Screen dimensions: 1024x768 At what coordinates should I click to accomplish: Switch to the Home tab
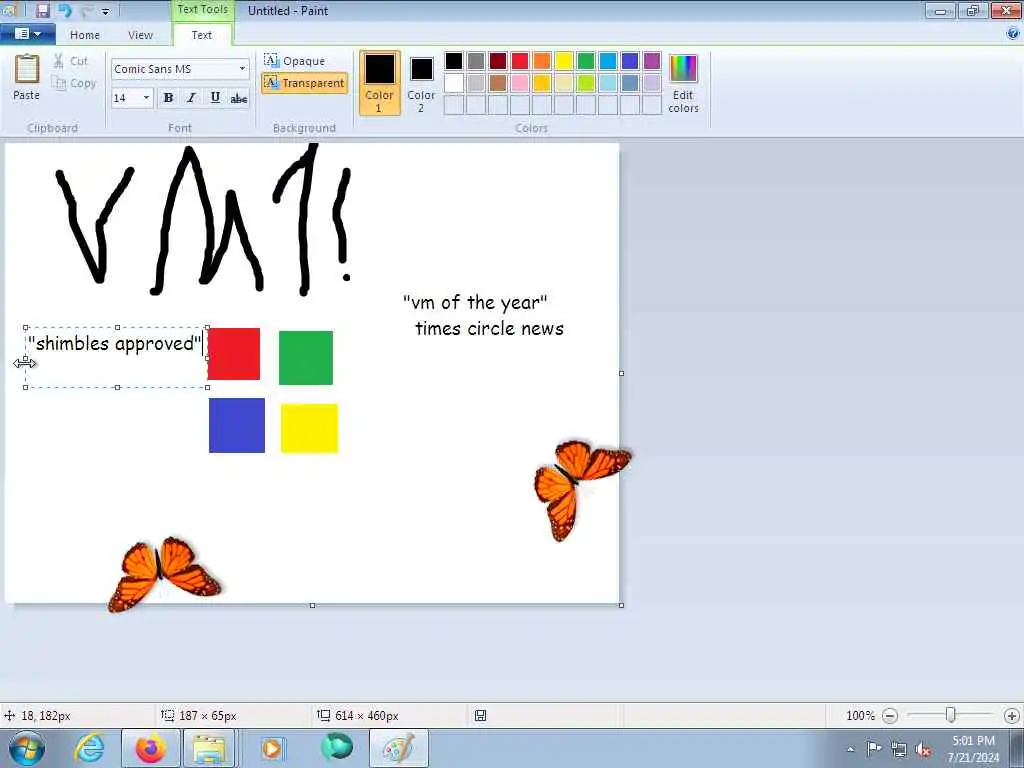coord(85,35)
